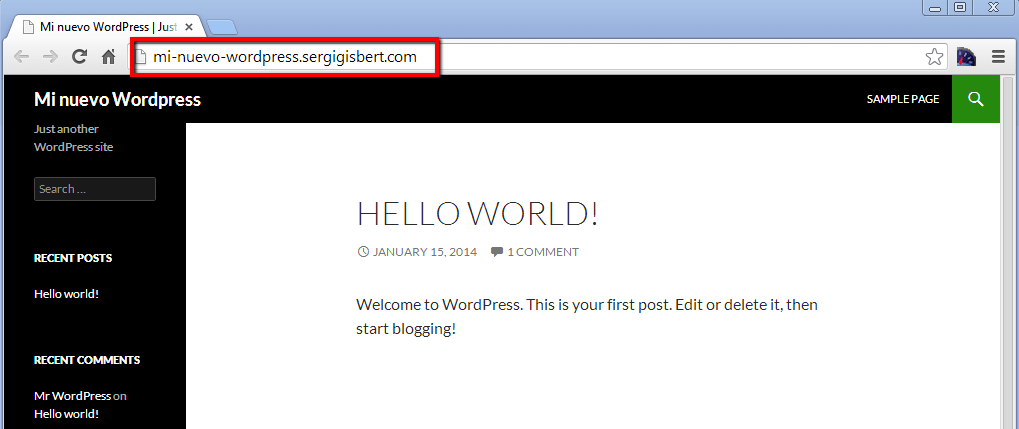Open Hello world! under Recent Posts
This screenshot has height=429, width=1019.
pyautogui.click(x=66, y=294)
